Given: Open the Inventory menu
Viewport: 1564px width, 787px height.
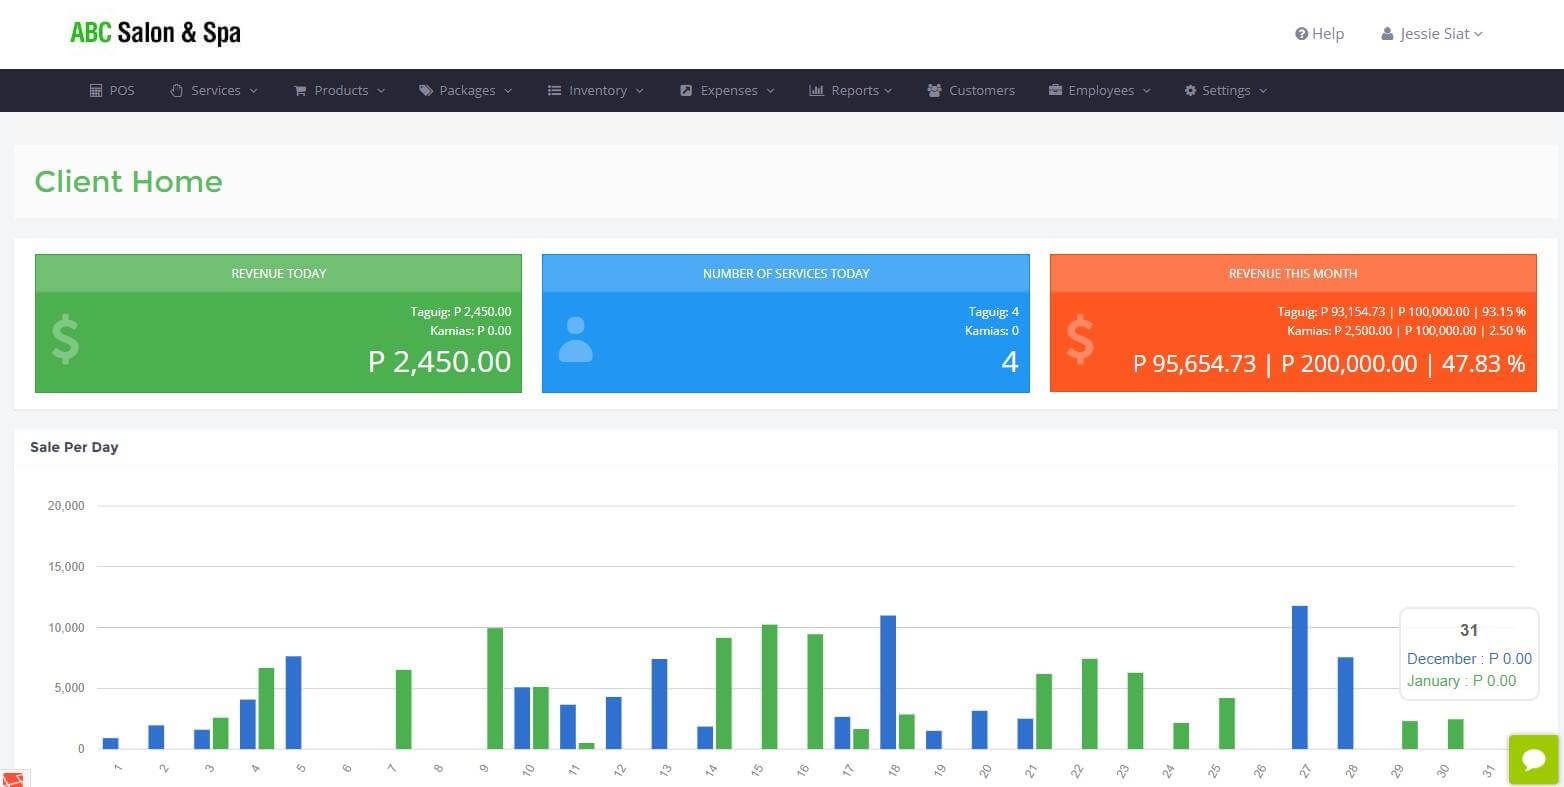Looking at the screenshot, I should pyautogui.click(x=596, y=90).
